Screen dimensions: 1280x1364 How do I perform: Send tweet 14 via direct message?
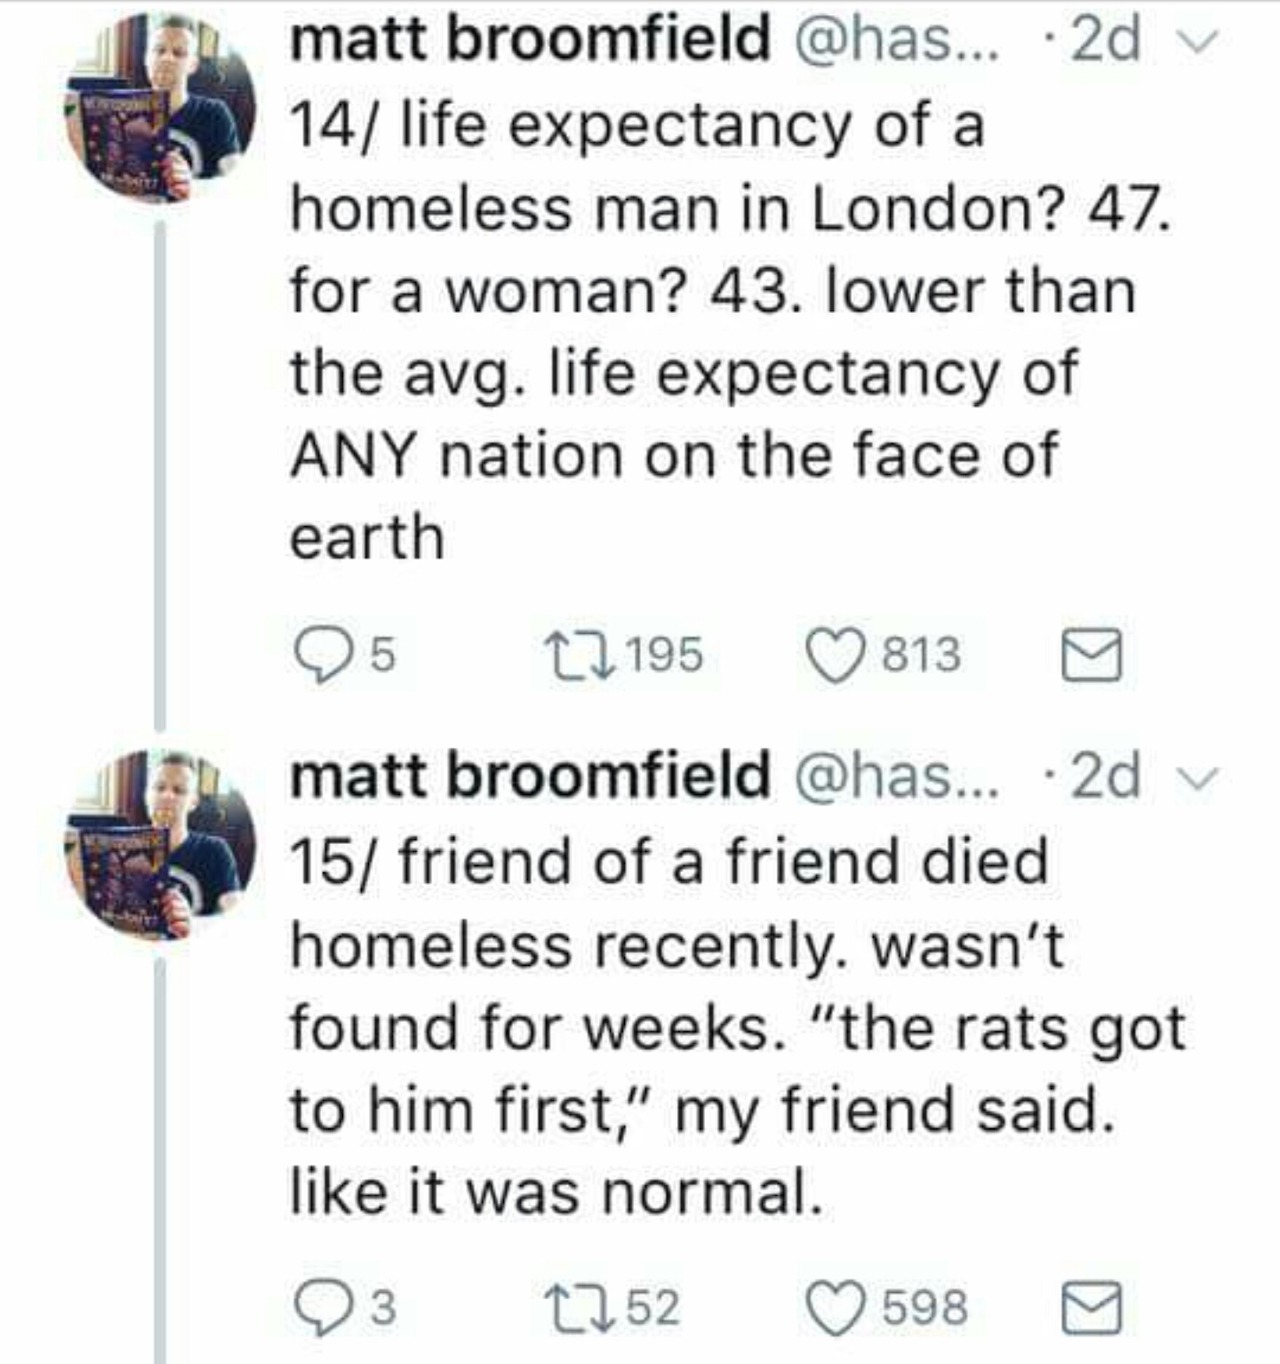pos(1091,657)
